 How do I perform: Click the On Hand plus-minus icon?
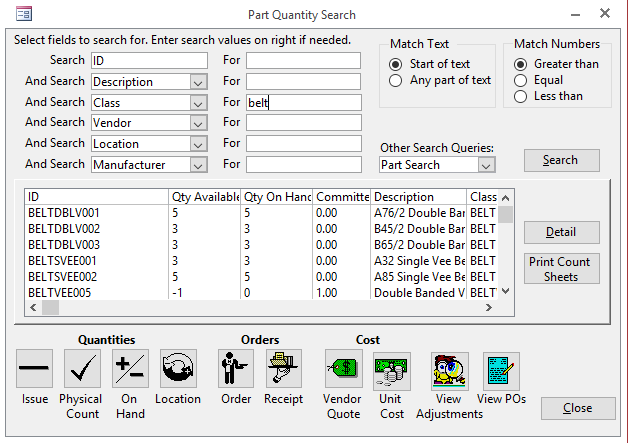(130, 369)
